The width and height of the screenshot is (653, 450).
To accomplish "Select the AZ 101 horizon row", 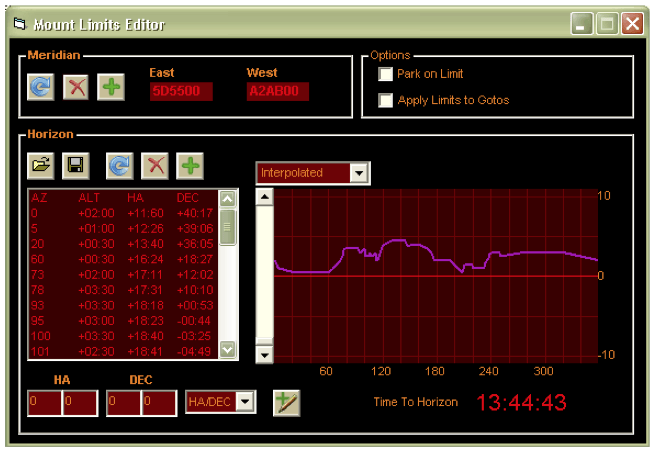I will (x=123, y=352).
